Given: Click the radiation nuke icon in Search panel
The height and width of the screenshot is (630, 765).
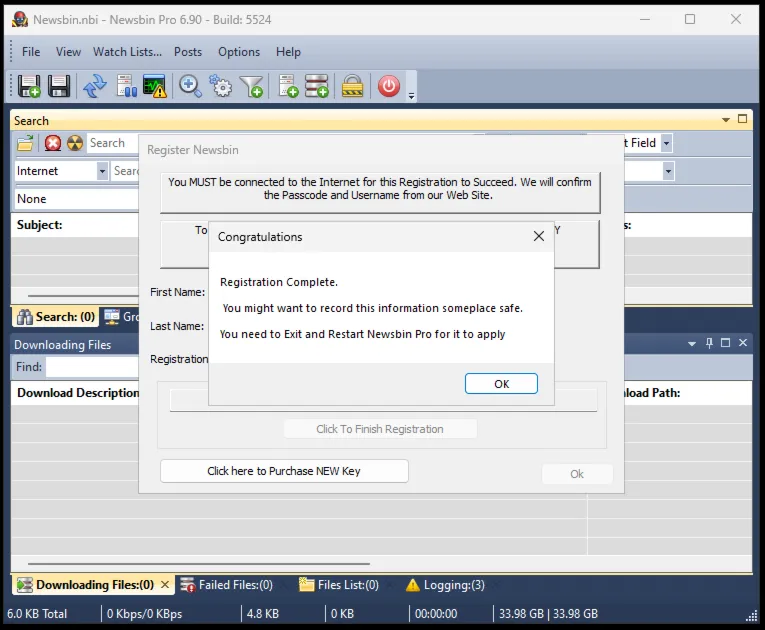Looking at the screenshot, I should pos(75,143).
